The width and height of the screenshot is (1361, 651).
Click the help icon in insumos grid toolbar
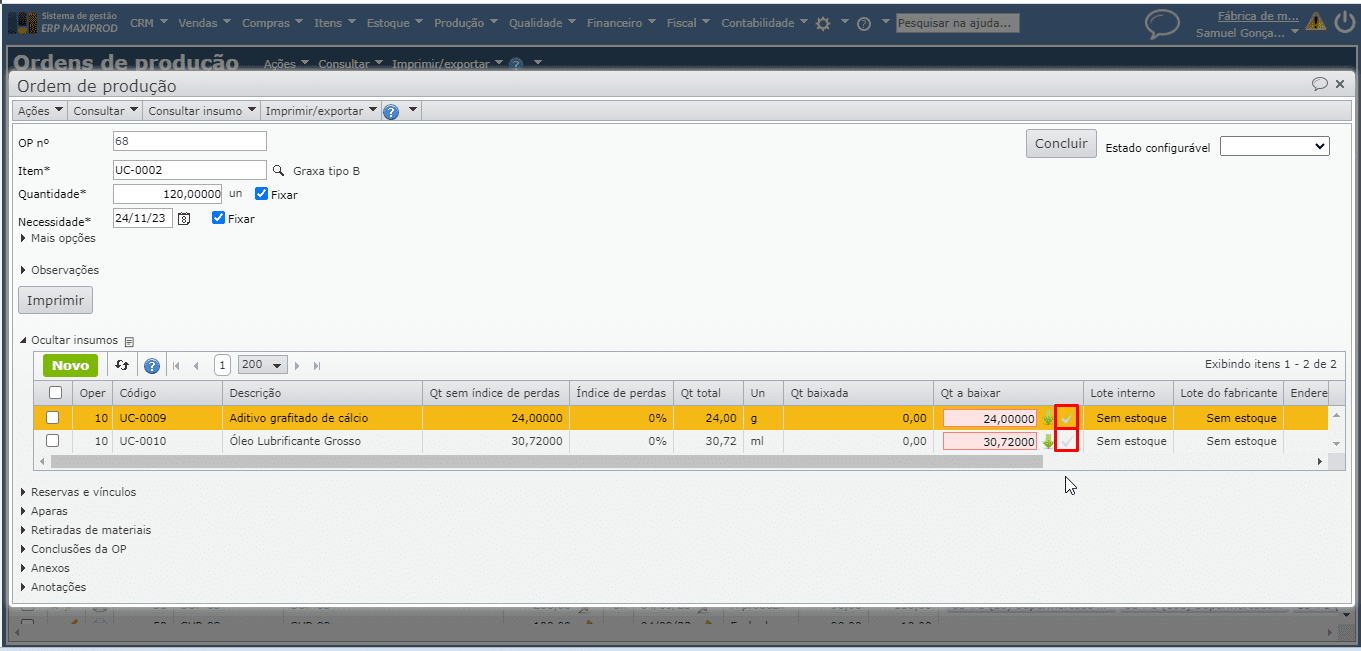[x=152, y=366]
